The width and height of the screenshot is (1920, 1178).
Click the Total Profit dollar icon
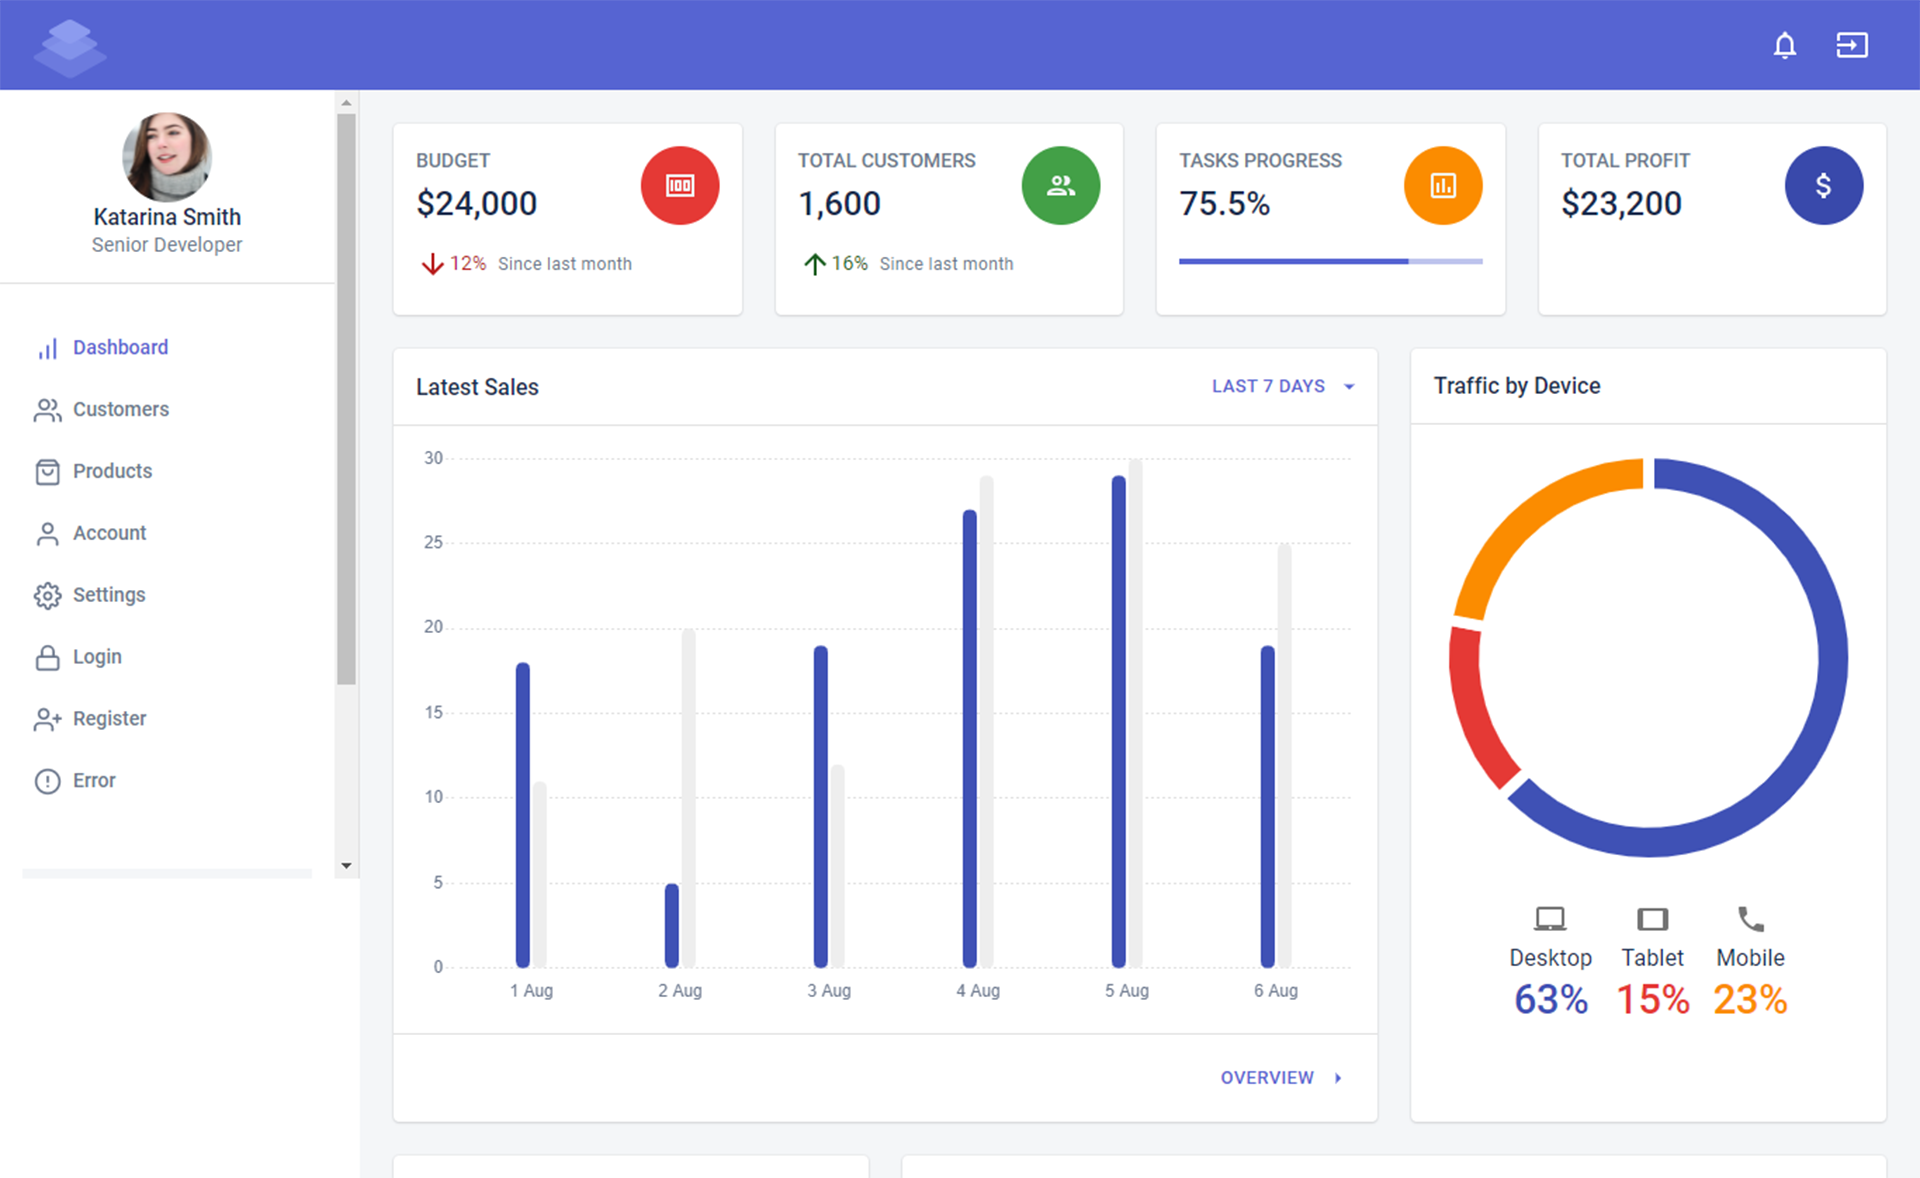(x=1824, y=185)
